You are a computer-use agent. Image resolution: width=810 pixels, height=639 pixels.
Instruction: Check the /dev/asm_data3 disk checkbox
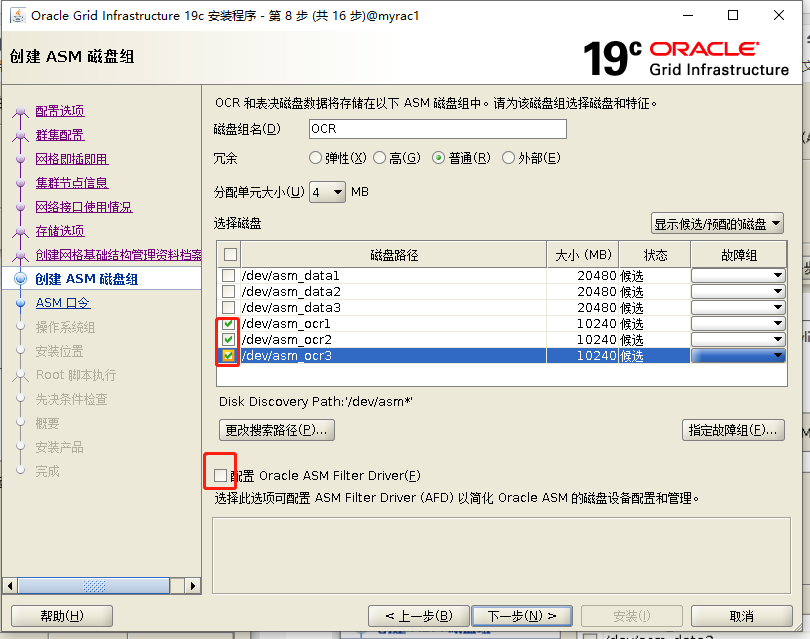(x=228, y=307)
